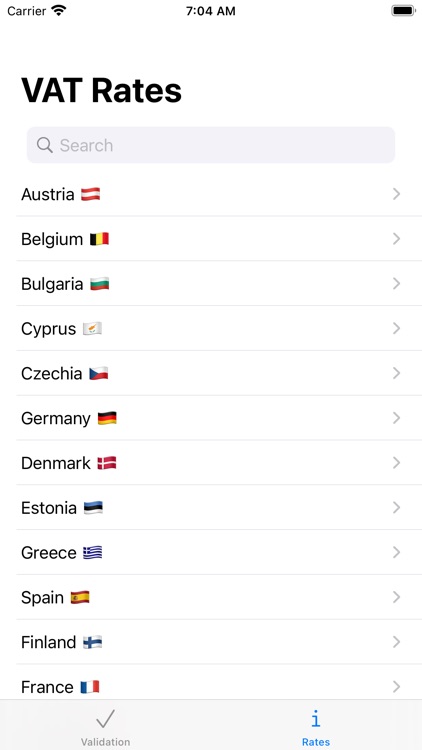
Task: Tap the Belgium flag icon
Action: 100,239
